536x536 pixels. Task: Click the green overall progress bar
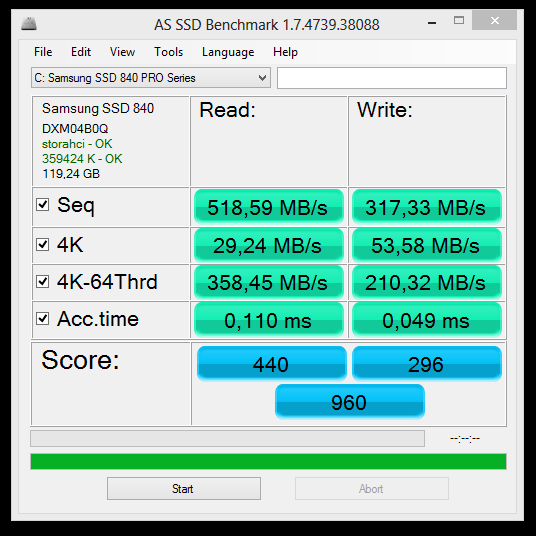[x=268, y=461]
